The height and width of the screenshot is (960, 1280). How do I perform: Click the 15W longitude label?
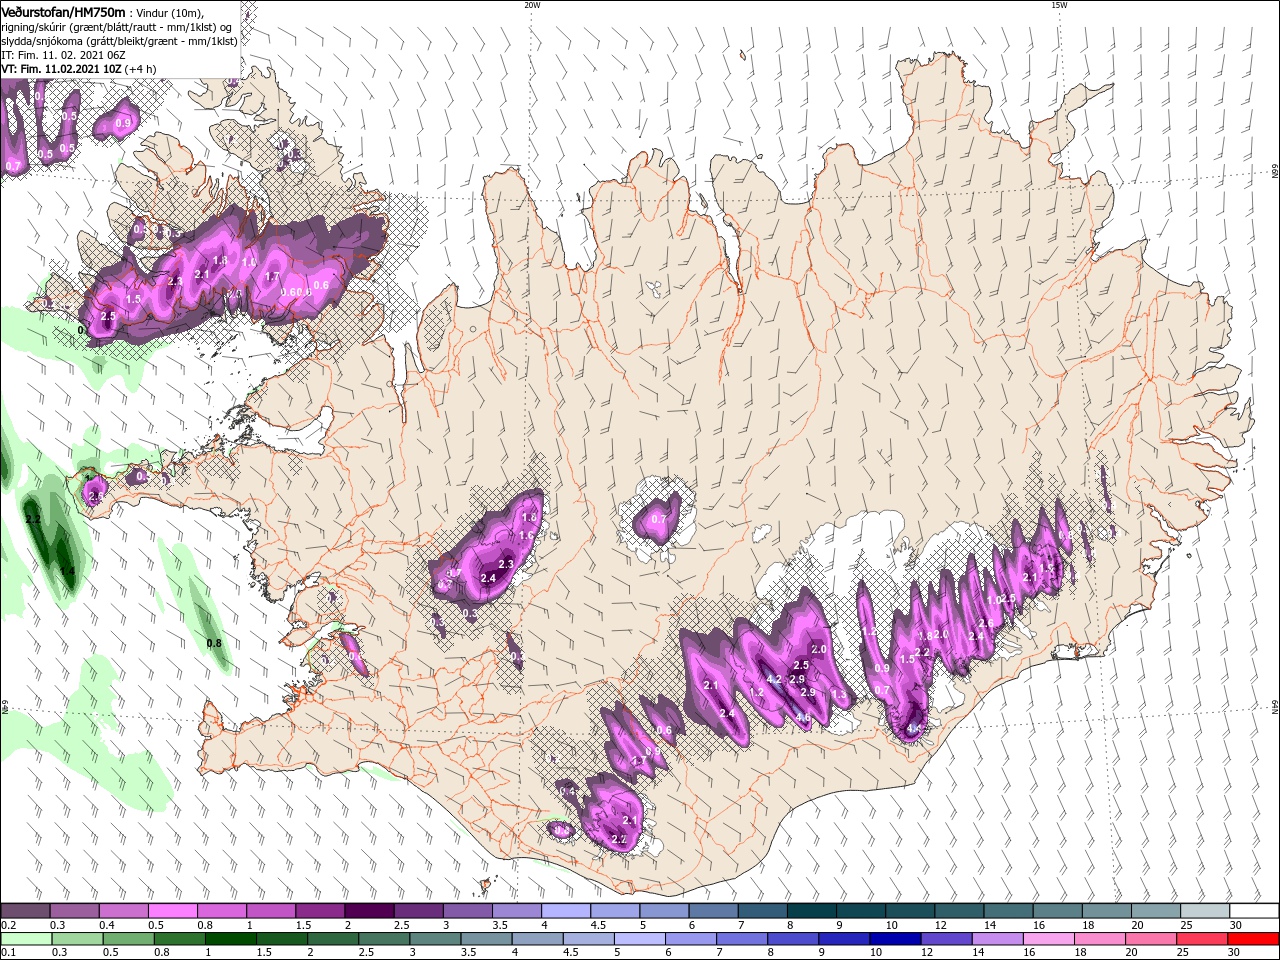coord(1059,5)
